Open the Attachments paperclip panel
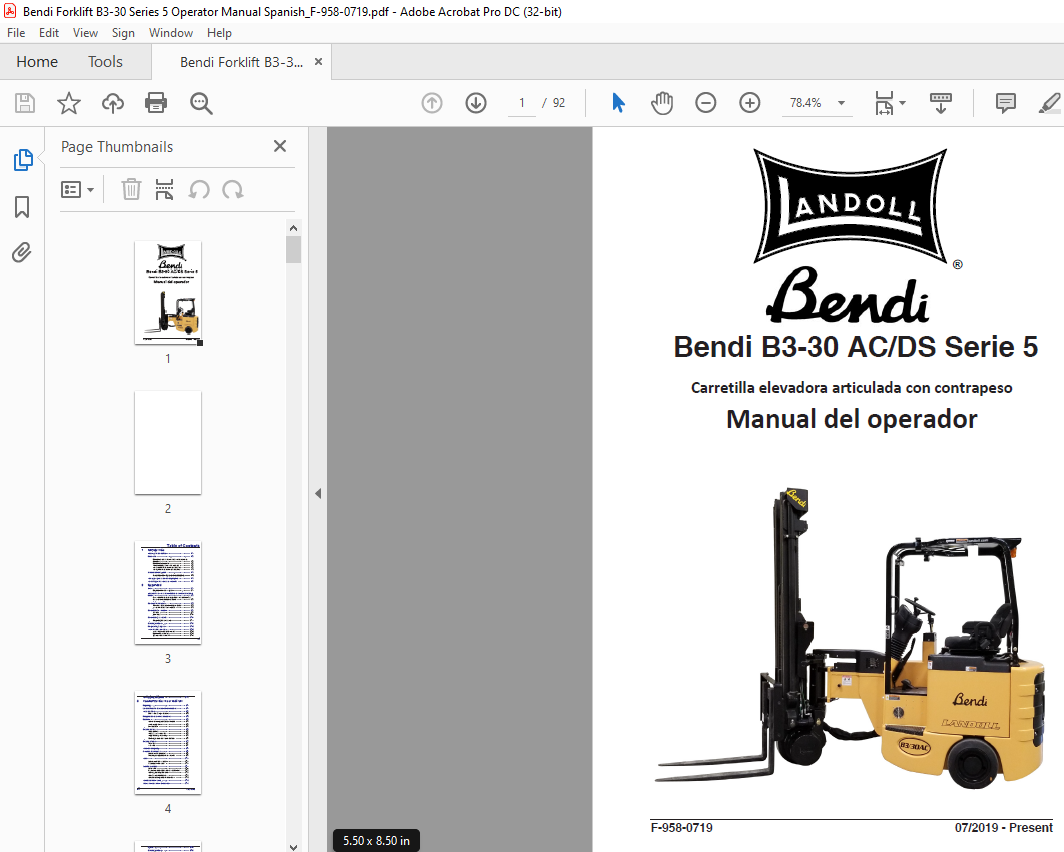Viewport: 1064px width, 852px height. pyautogui.click(x=22, y=252)
